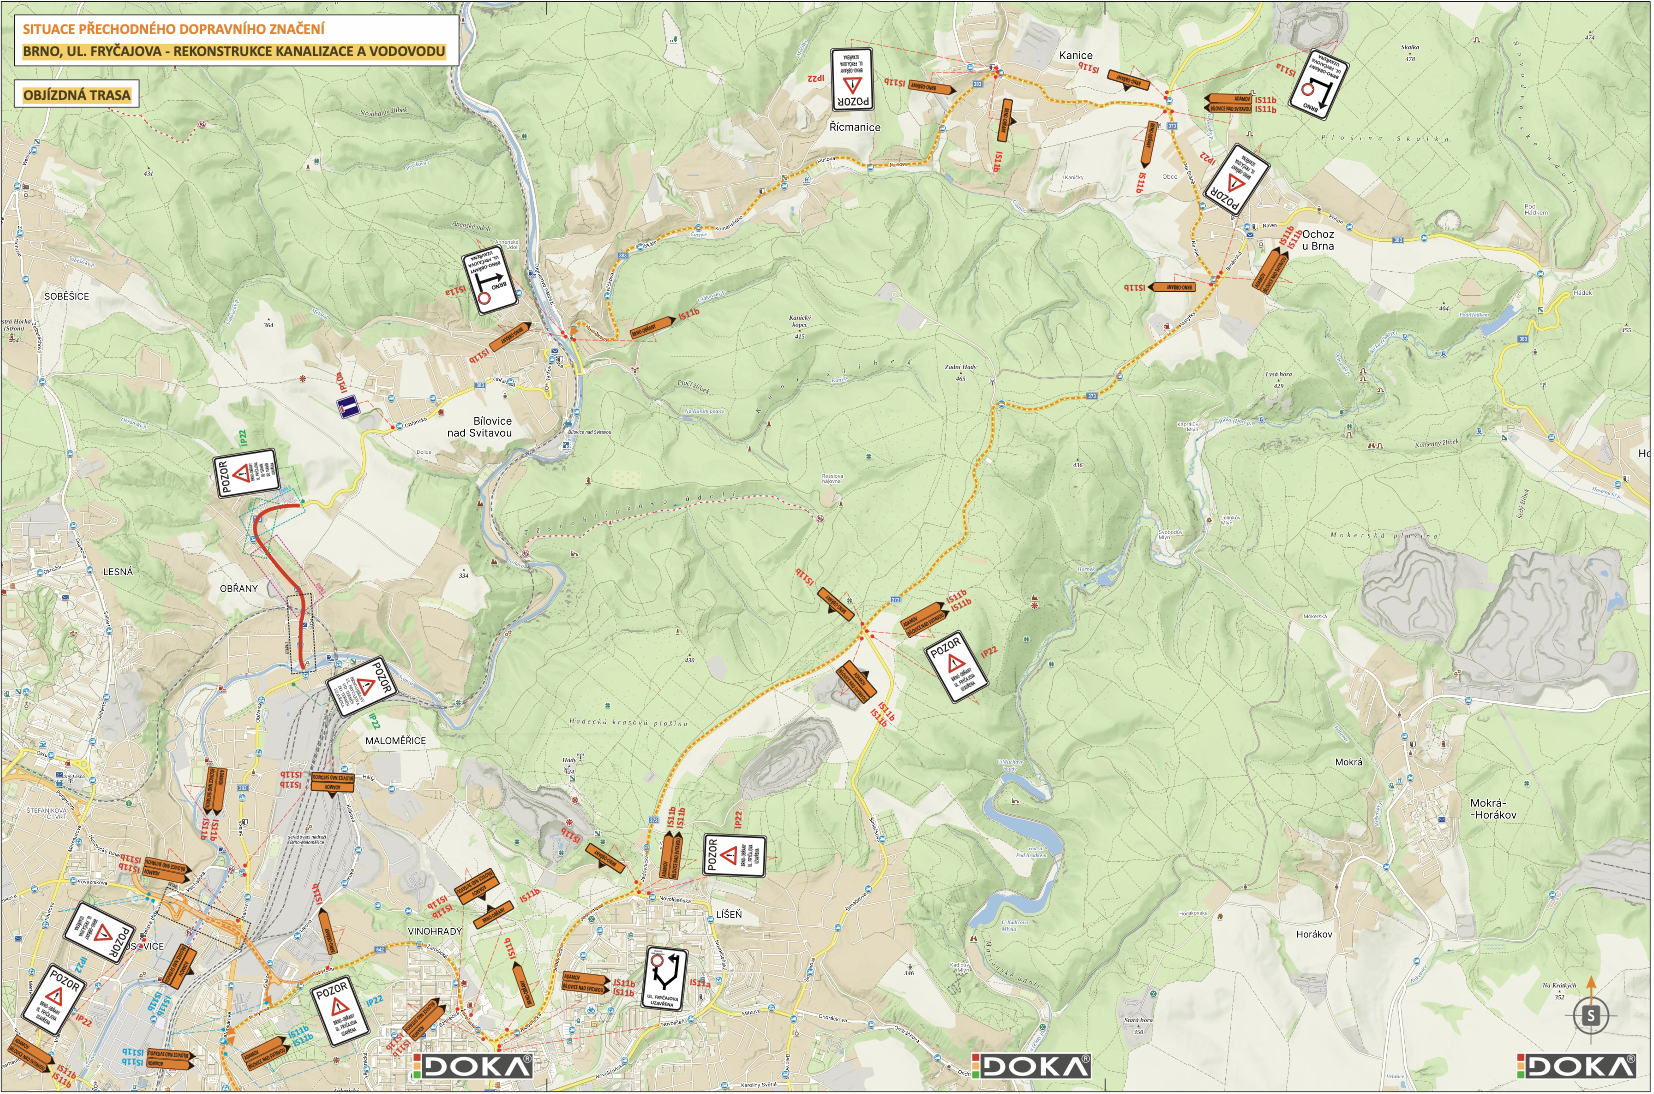Click the POZOR warning sign near Ochoz u Brna
Viewport: 1654px width, 1094px height.
(x=1236, y=181)
